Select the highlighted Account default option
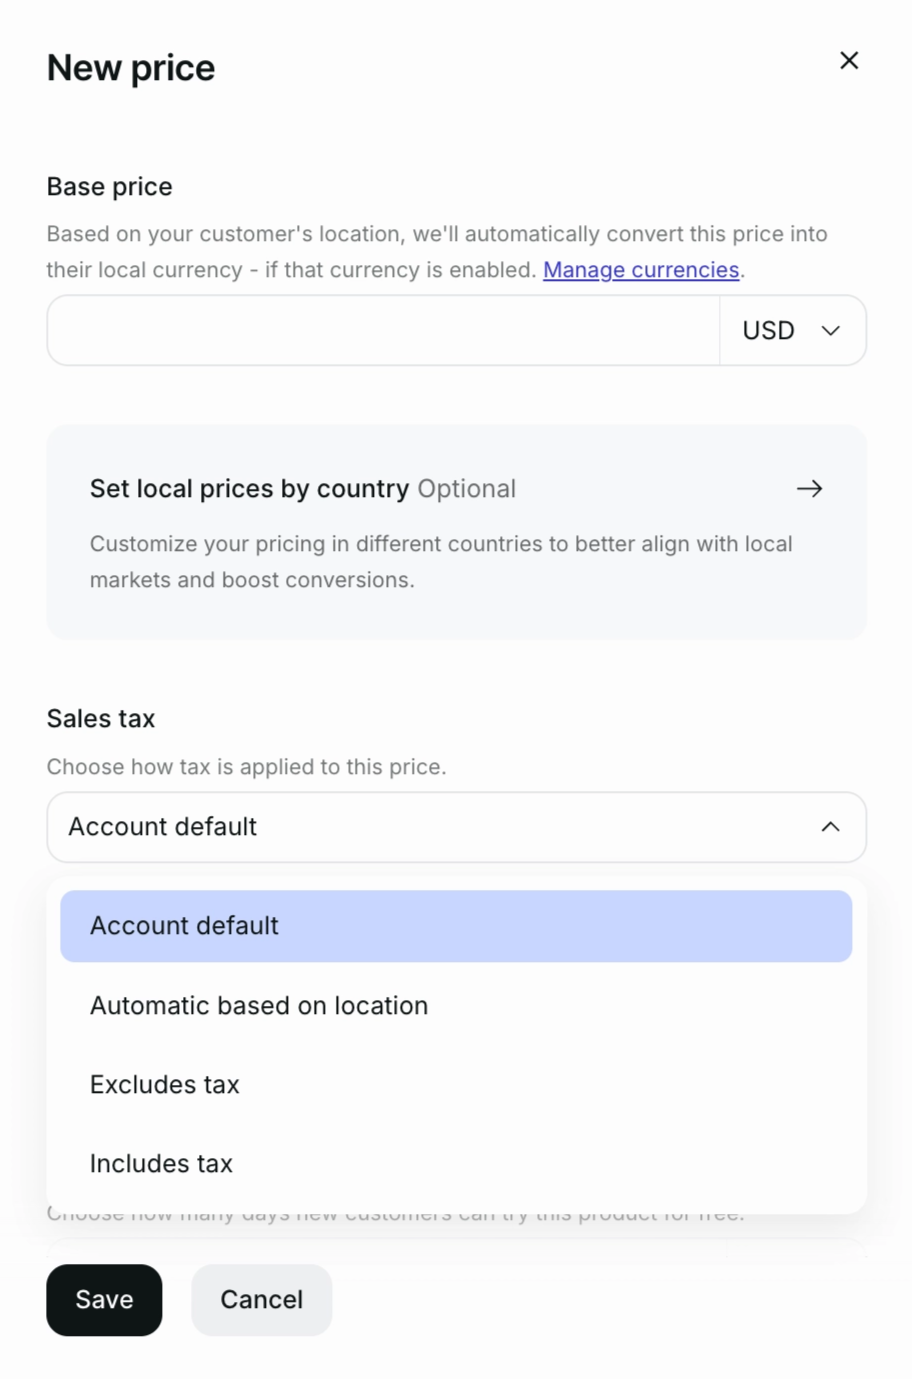 point(456,926)
